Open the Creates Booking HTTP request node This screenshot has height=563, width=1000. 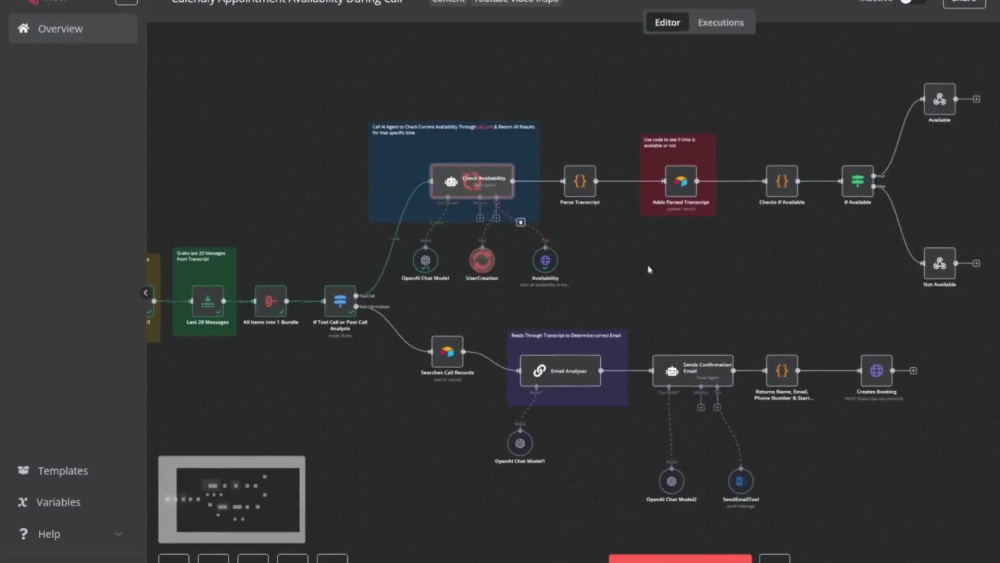point(876,370)
